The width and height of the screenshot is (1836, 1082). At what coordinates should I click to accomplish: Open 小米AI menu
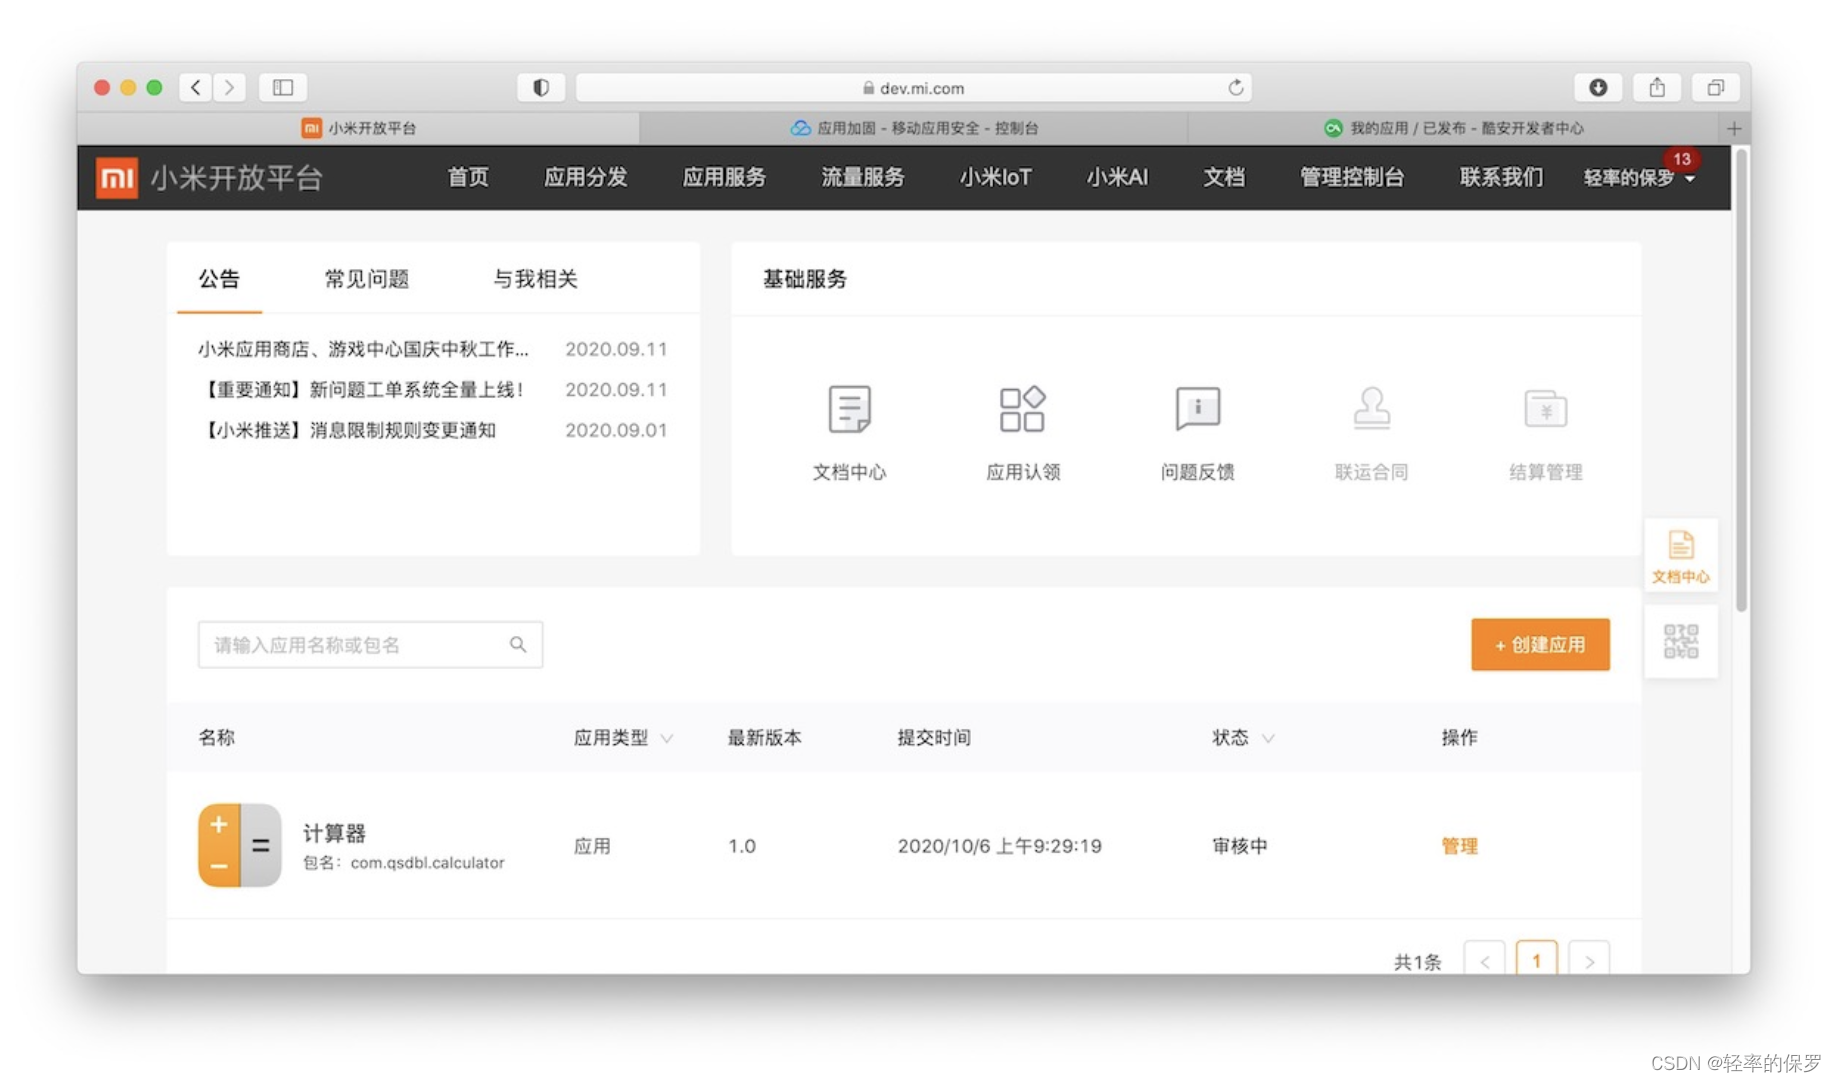coord(1117,178)
